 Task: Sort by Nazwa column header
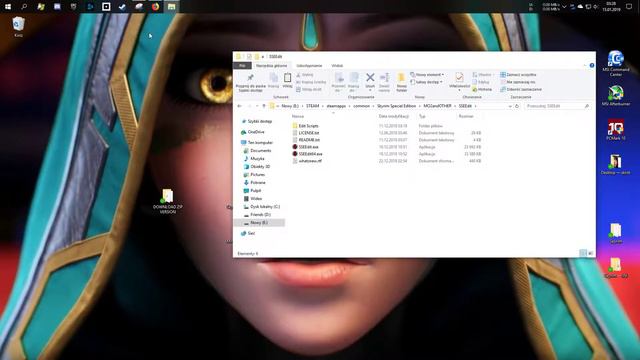[x=298, y=117]
